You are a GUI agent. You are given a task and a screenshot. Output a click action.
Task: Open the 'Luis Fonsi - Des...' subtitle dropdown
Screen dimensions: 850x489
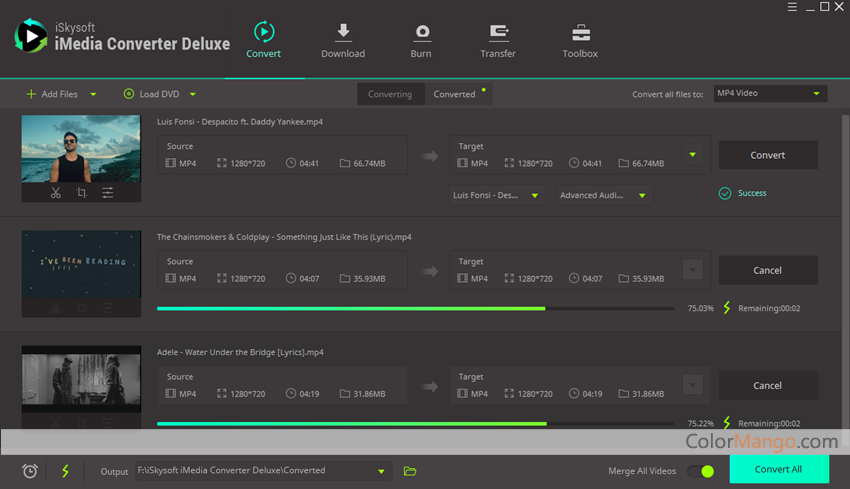497,195
